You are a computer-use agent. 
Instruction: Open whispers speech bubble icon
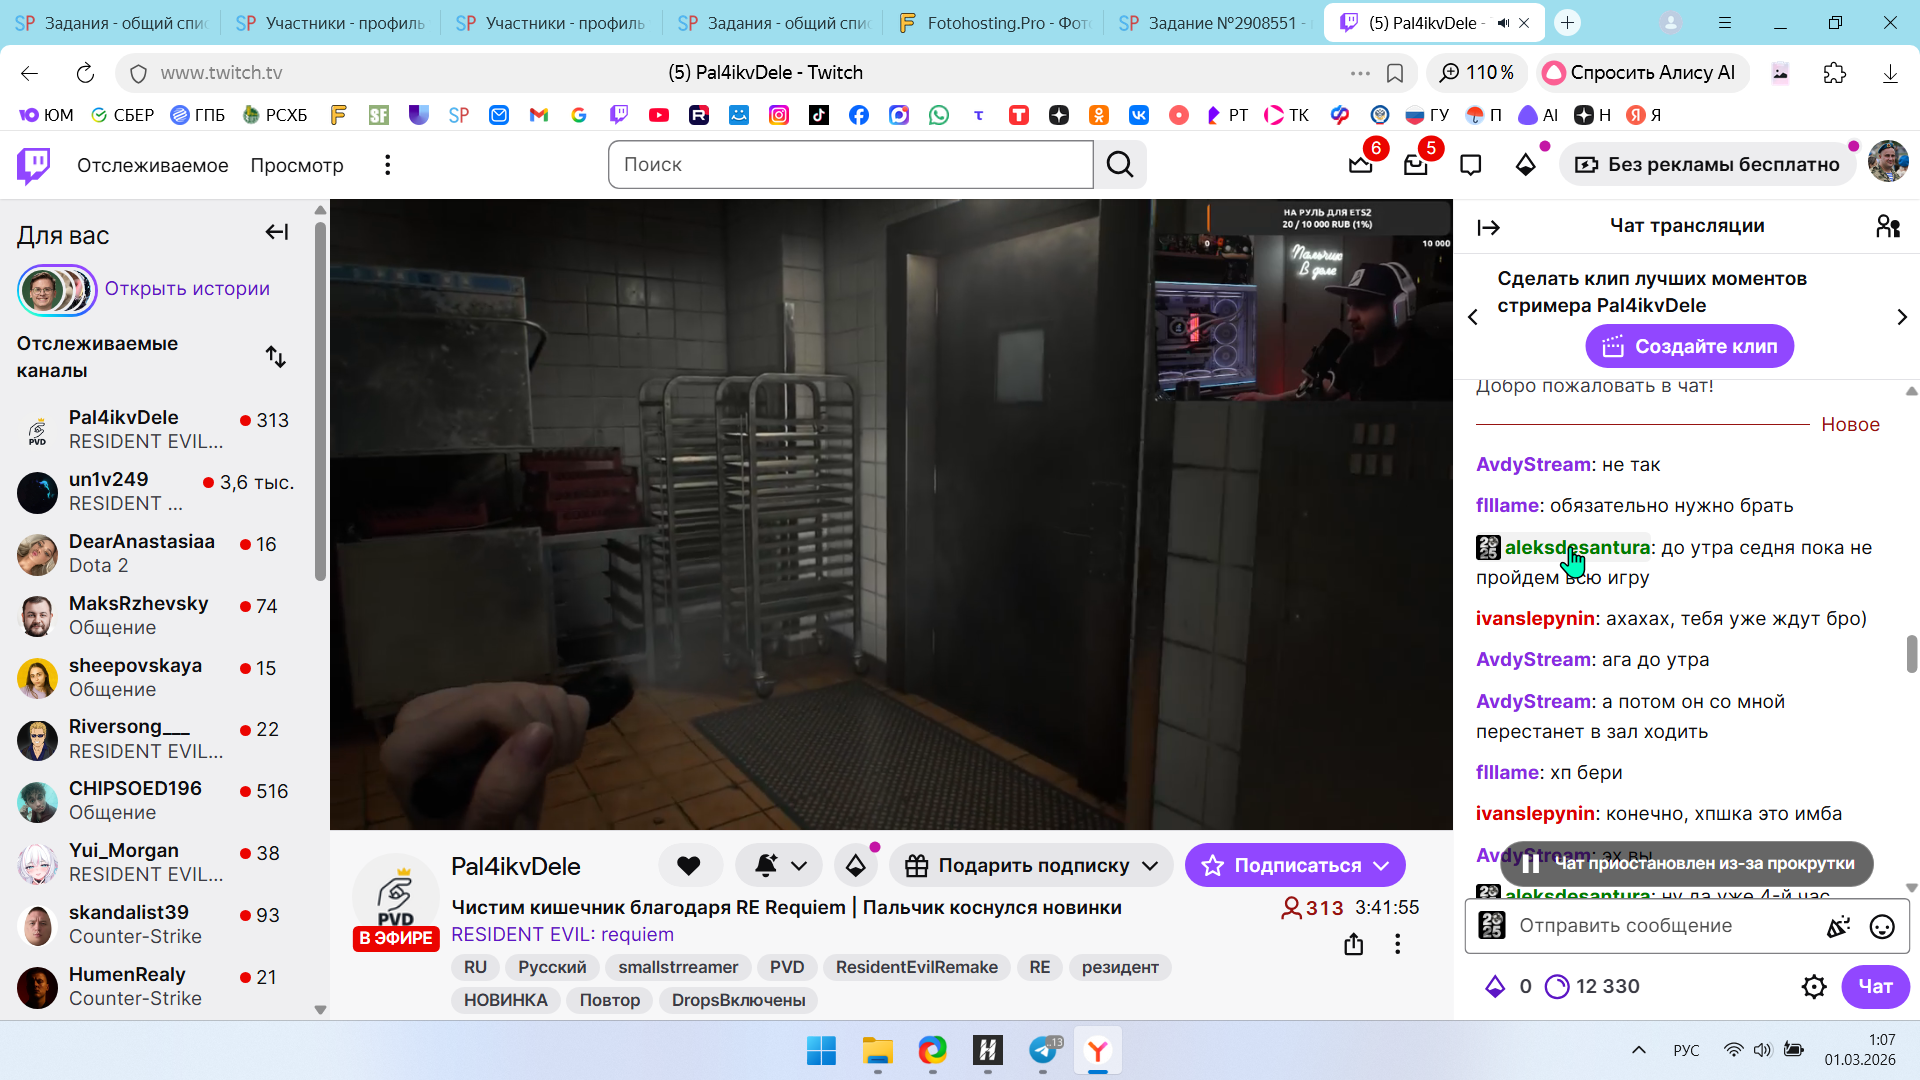1470,165
